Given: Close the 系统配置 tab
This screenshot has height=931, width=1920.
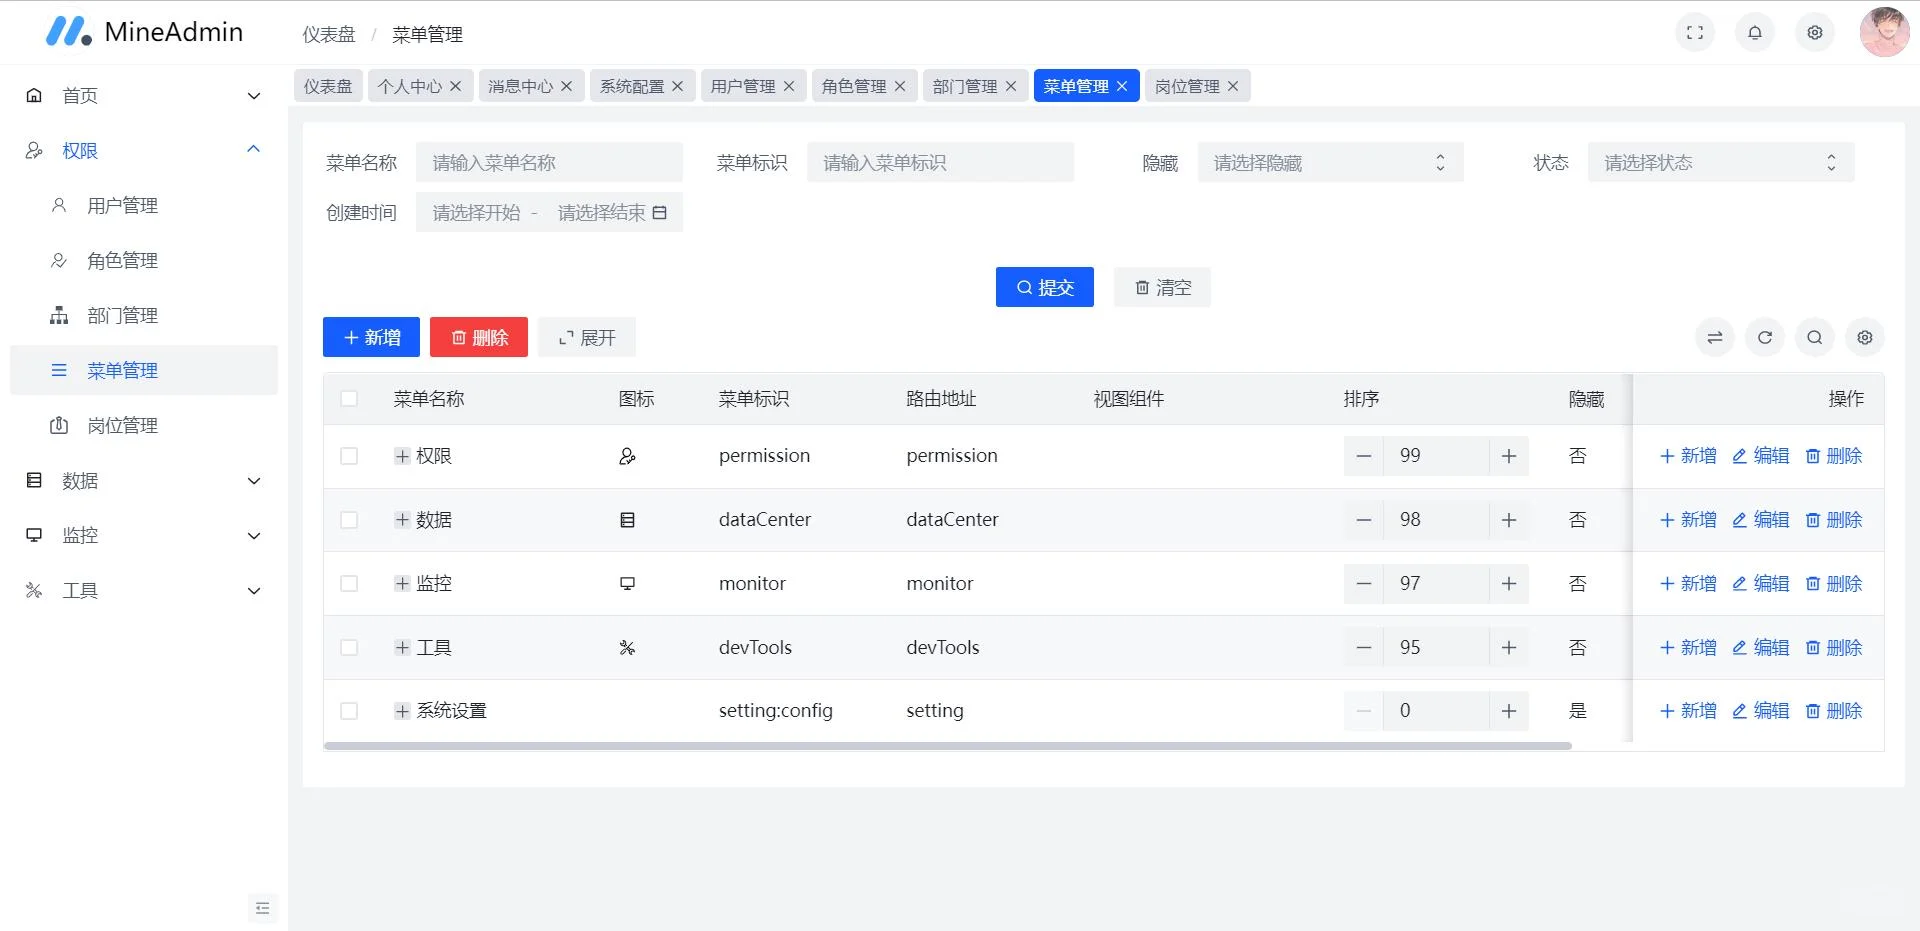Looking at the screenshot, I should pyautogui.click(x=678, y=86).
